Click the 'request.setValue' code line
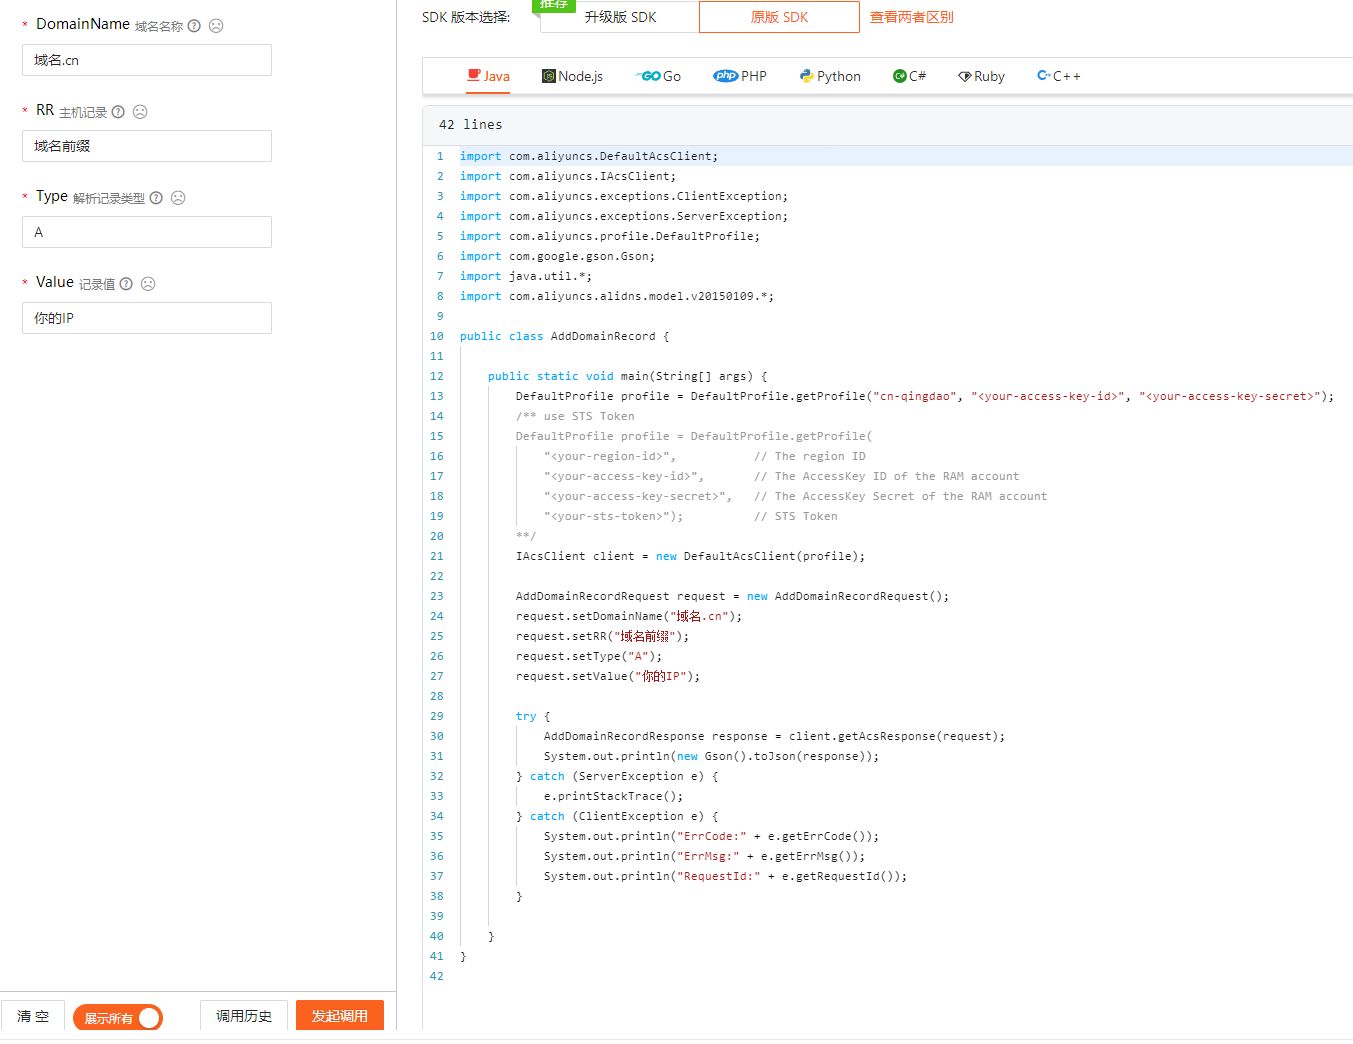The image size is (1353, 1044). pos(608,676)
